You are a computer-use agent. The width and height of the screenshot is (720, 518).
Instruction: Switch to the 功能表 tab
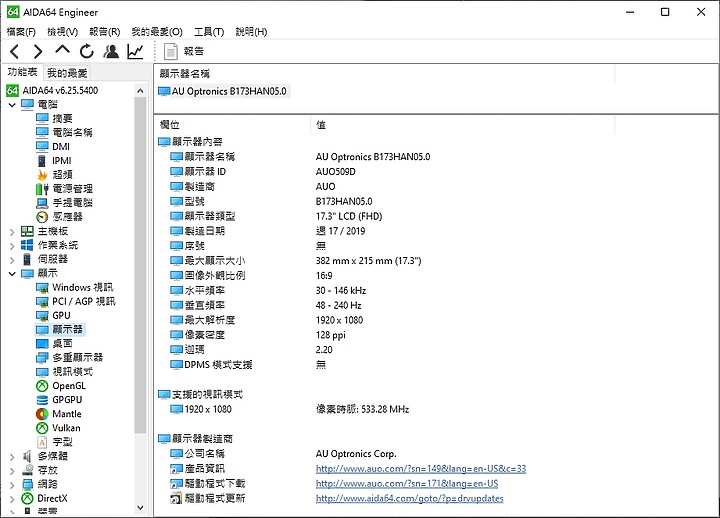22,72
